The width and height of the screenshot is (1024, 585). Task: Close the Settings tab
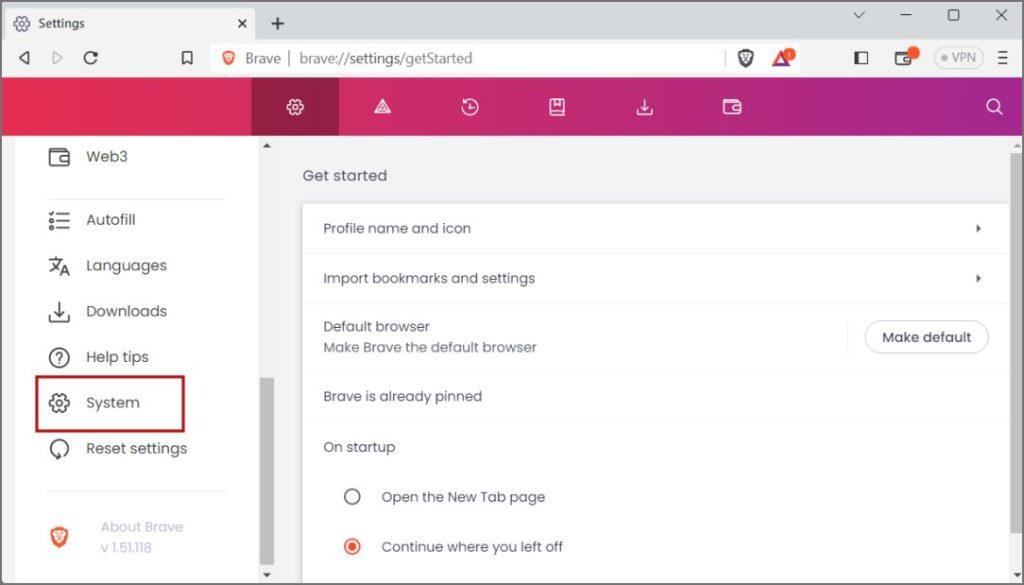tap(242, 24)
